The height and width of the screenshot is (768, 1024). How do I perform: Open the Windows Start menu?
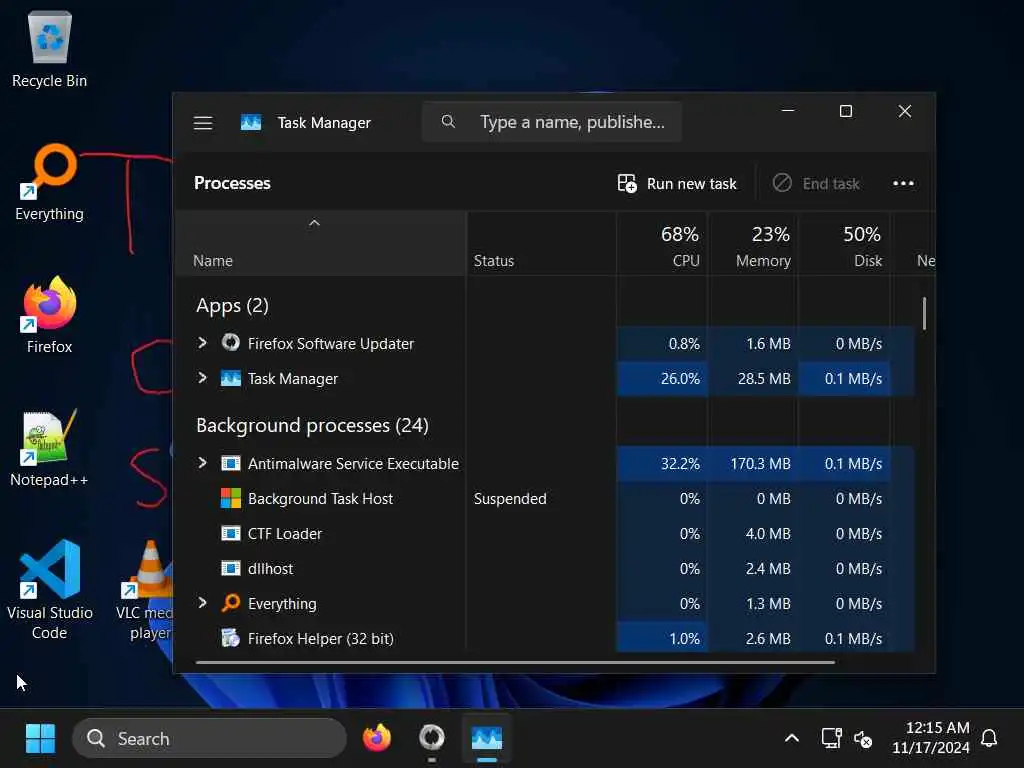point(40,739)
